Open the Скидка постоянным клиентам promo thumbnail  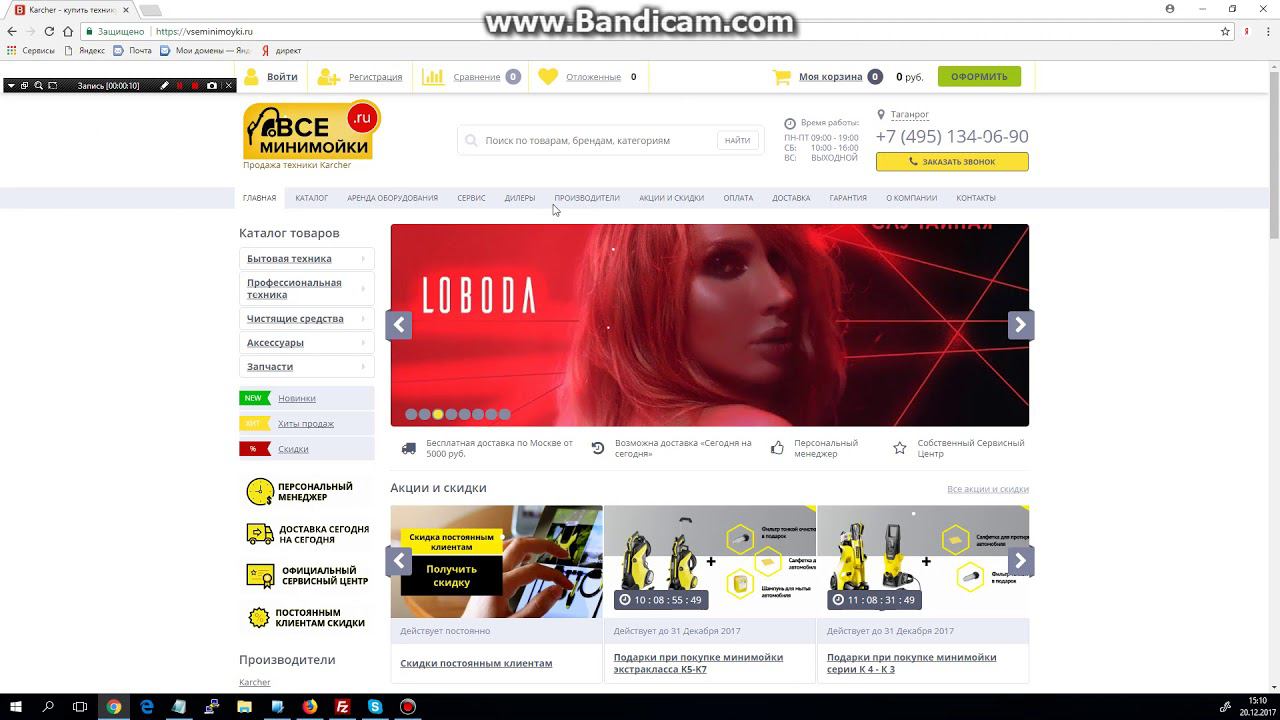point(497,562)
